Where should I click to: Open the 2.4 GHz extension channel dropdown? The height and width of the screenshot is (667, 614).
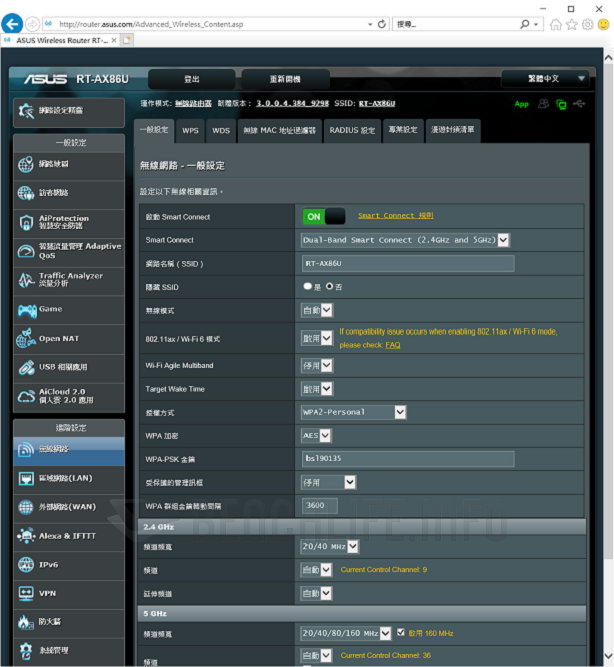point(316,593)
